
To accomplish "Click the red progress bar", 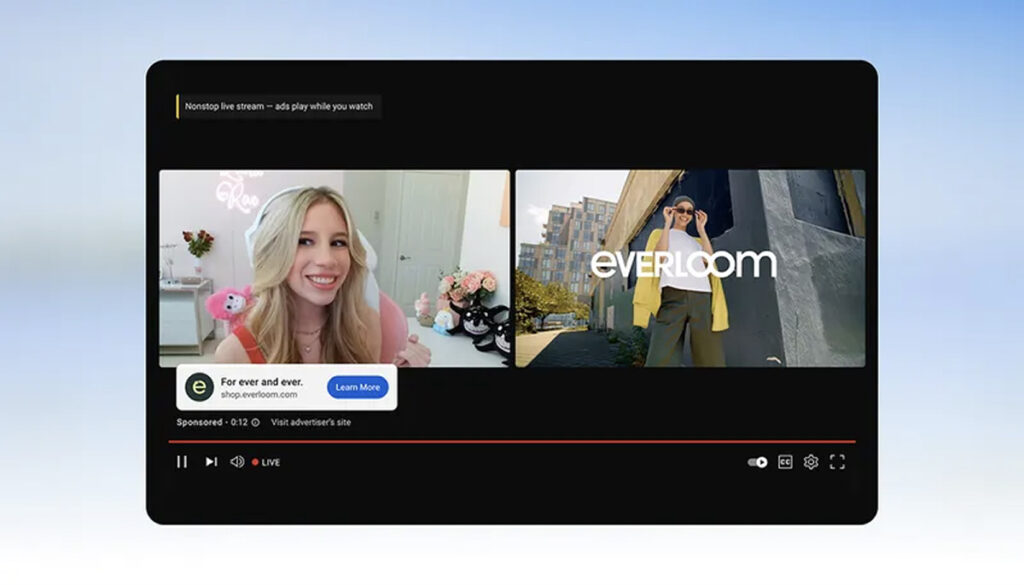I will click(511, 441).
